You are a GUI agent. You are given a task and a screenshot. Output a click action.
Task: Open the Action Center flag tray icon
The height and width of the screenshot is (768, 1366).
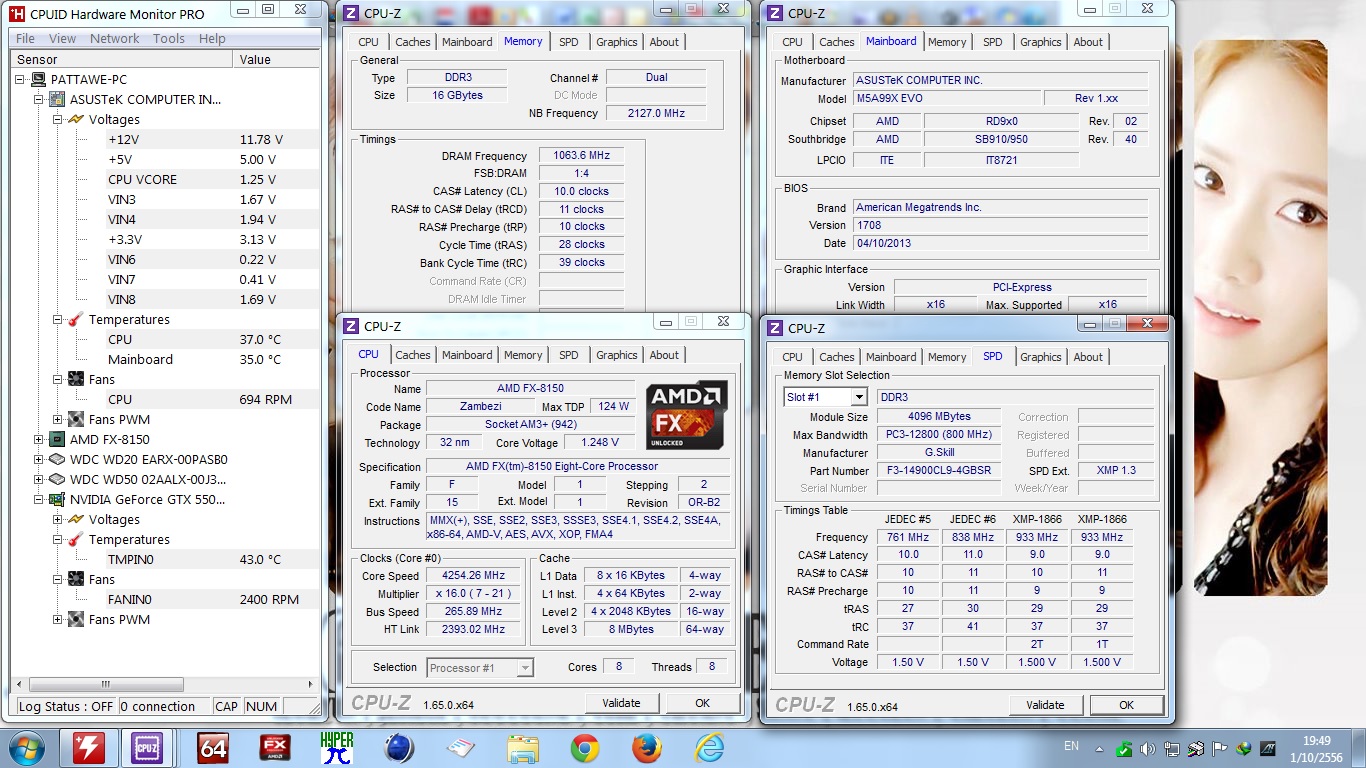[1219, 748]
